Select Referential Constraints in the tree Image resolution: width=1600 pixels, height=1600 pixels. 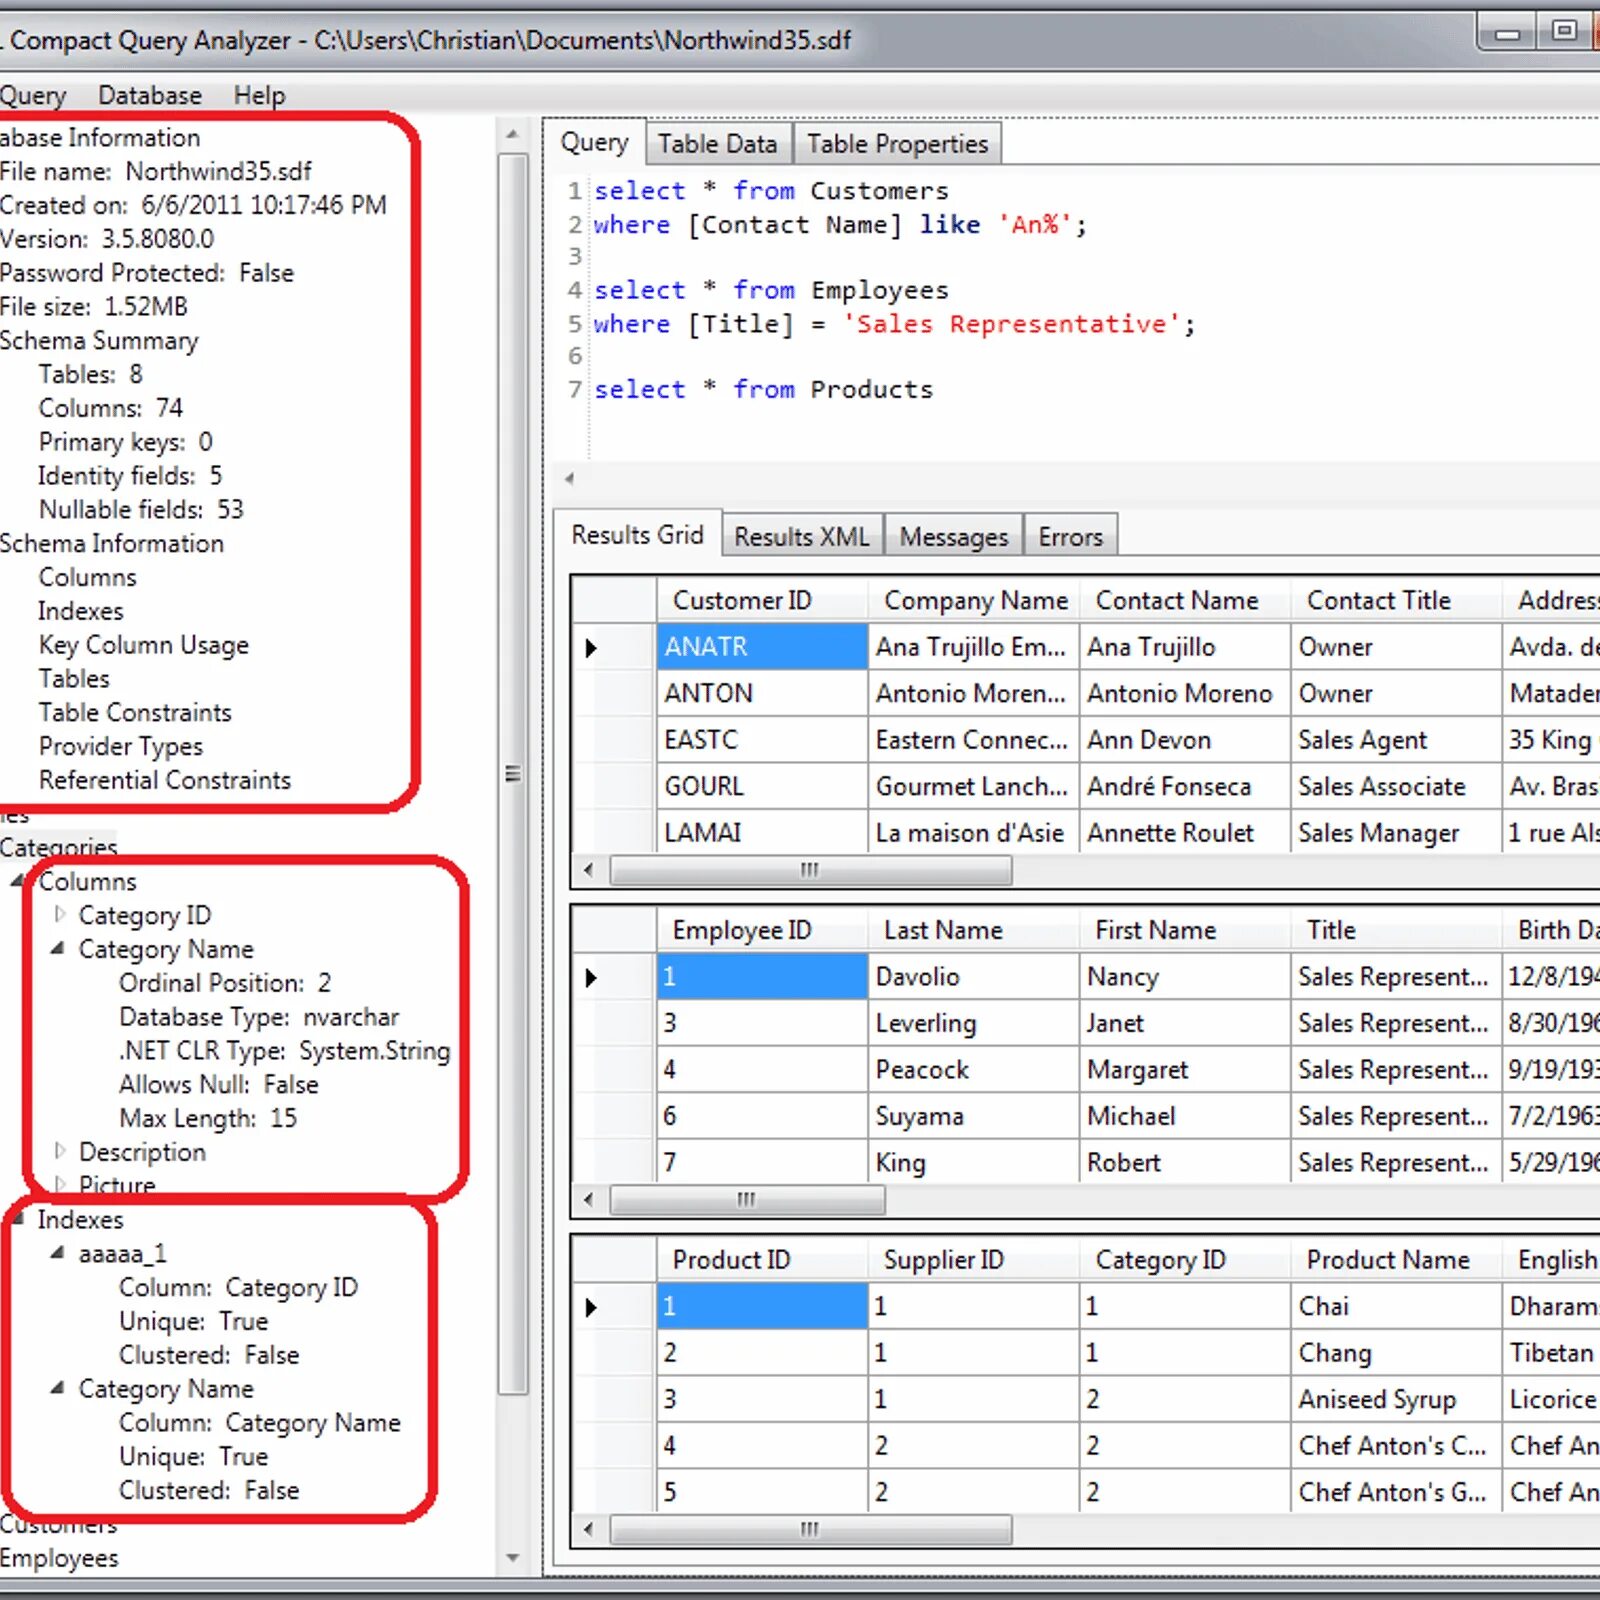point(164,780)
